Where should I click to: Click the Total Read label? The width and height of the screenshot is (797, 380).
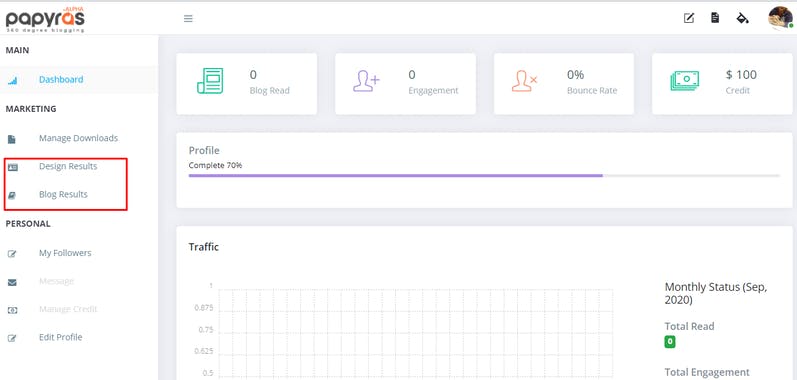(x=689, y=326)
